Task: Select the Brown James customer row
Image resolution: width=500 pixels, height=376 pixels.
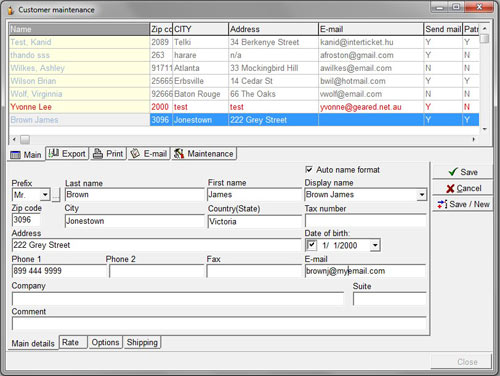Action: (x=244, y=120)
